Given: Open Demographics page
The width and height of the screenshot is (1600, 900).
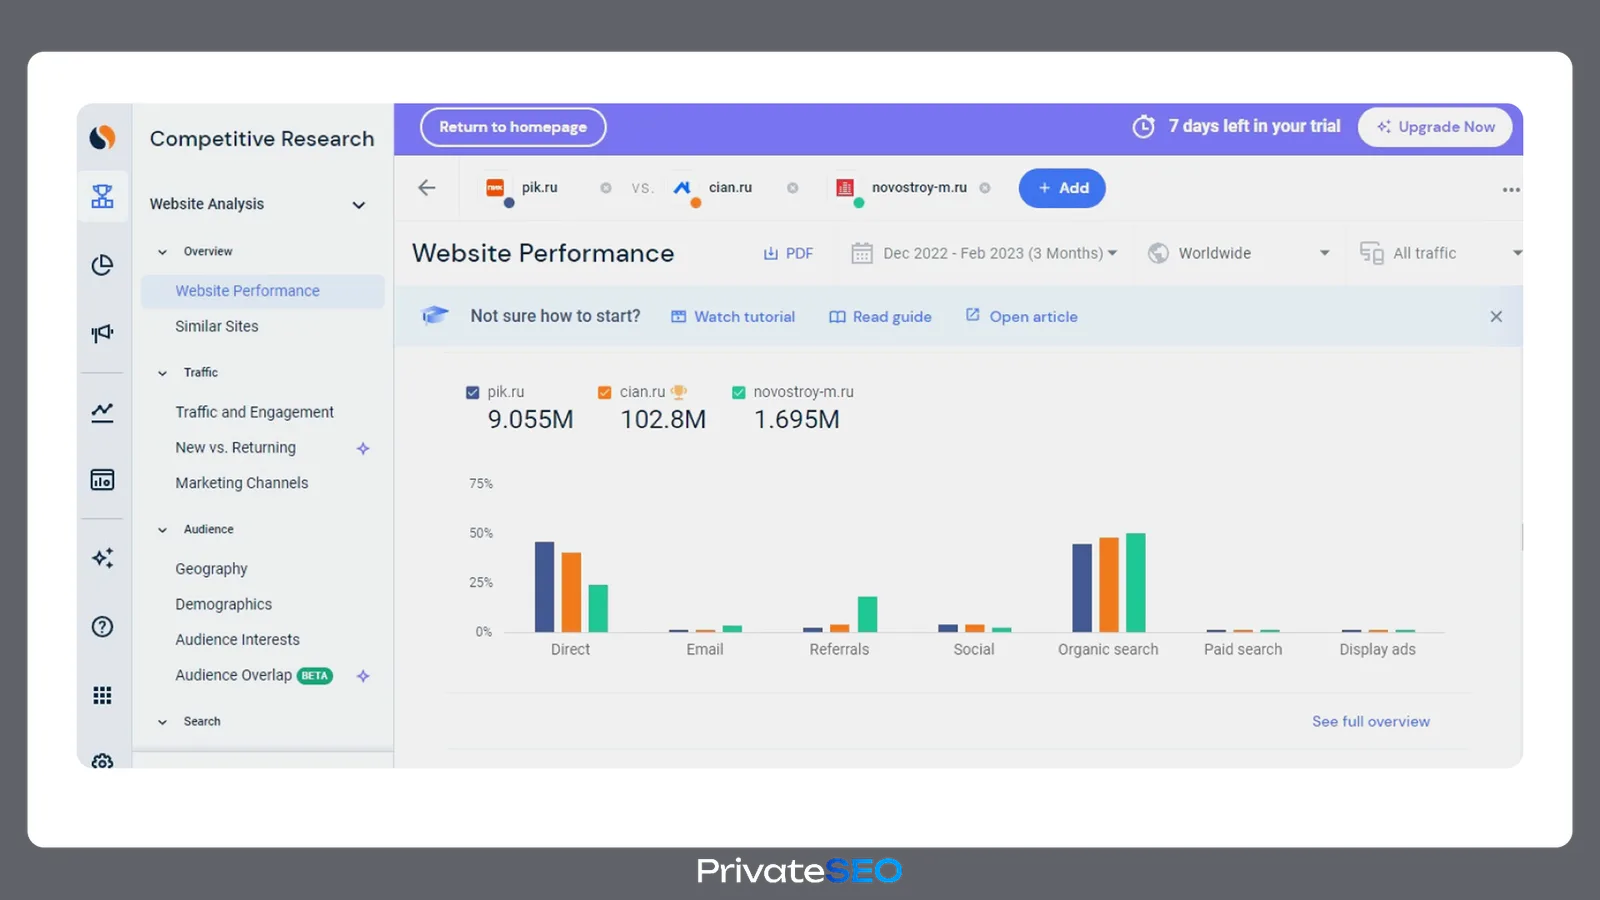Looking at the screenshot, I should click(223, 604).
